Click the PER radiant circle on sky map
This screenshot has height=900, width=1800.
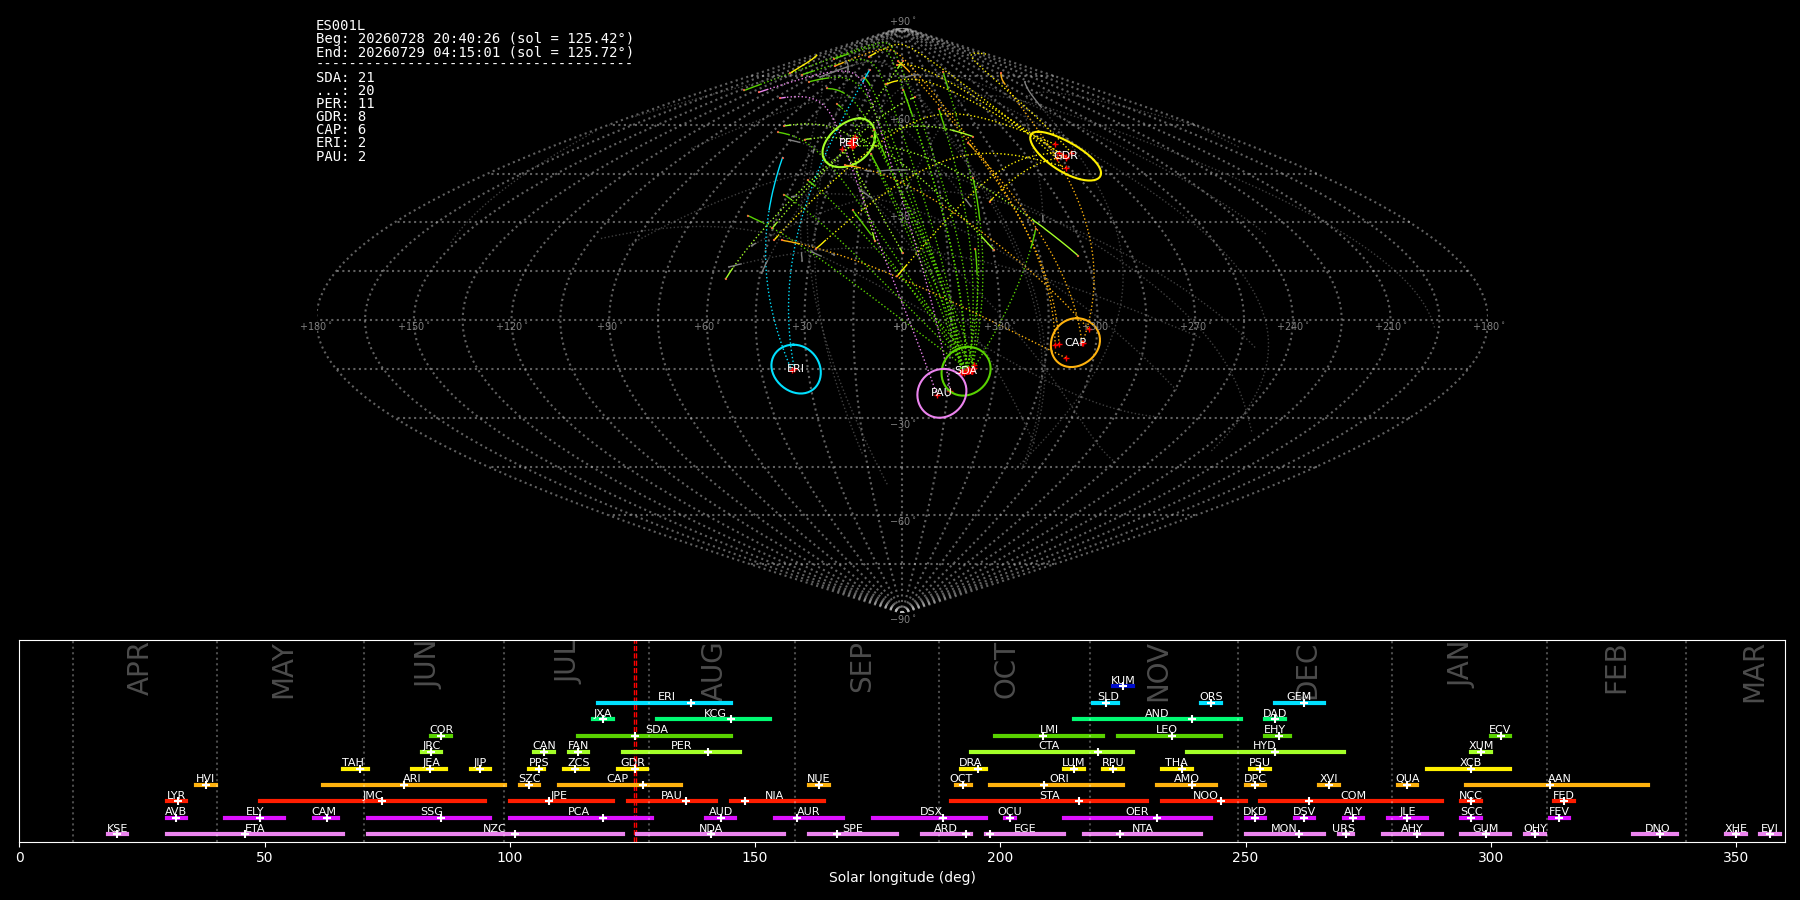tap(849, 143)
